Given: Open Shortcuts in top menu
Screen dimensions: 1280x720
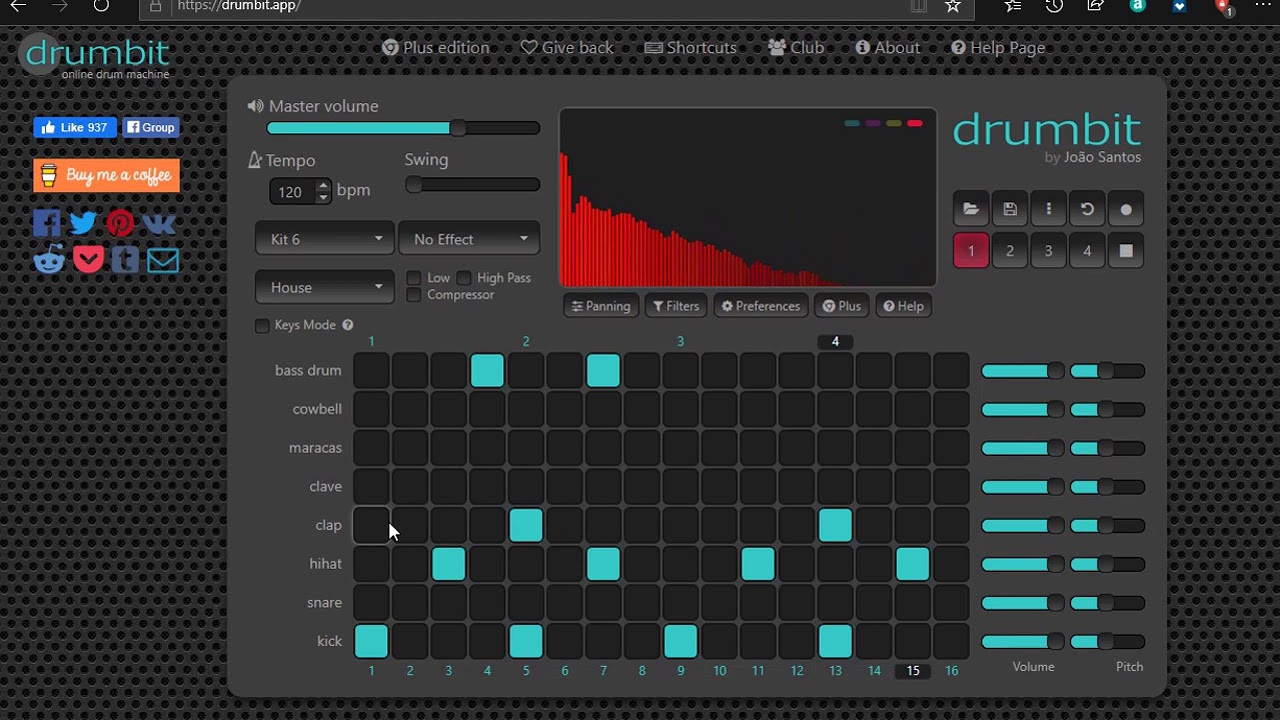Looking at the screenshot, I should tap(691, 48).
